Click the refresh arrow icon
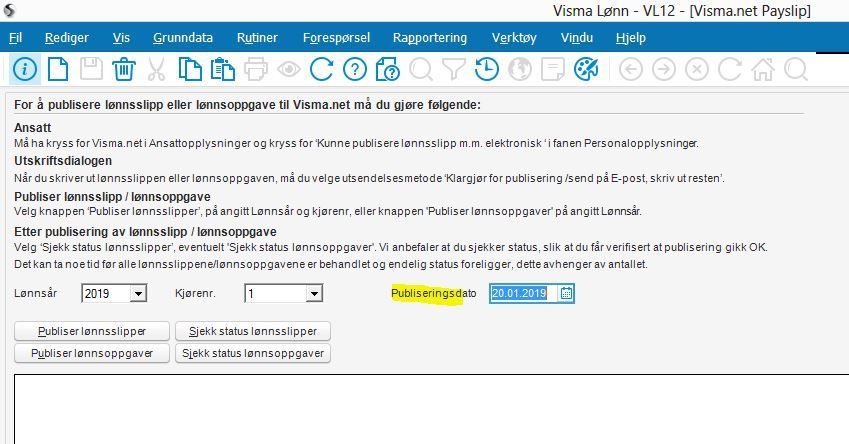The height and width of the screenshot is (444, 849). click(322, 69)
